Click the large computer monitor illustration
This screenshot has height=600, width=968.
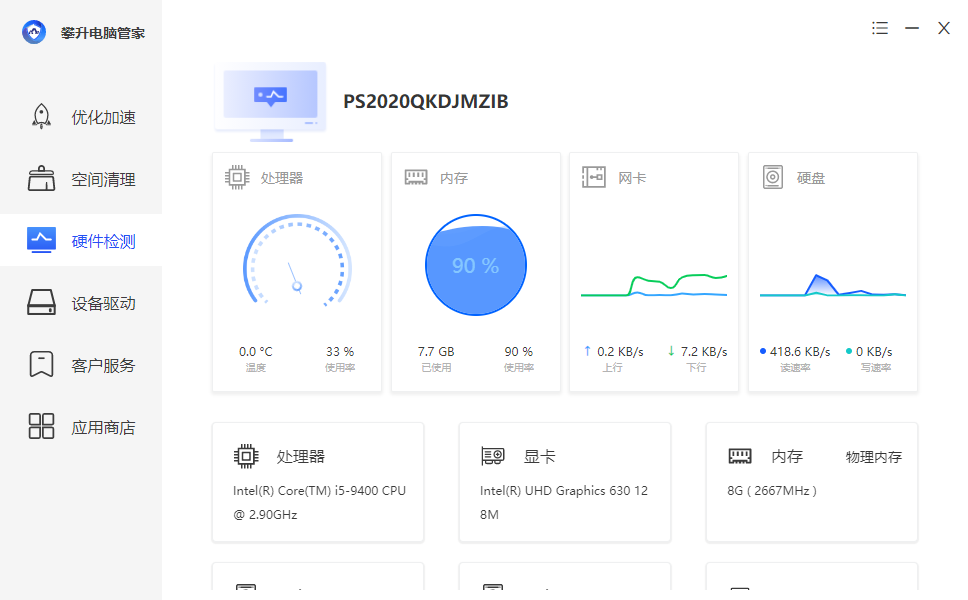[270, 102]
